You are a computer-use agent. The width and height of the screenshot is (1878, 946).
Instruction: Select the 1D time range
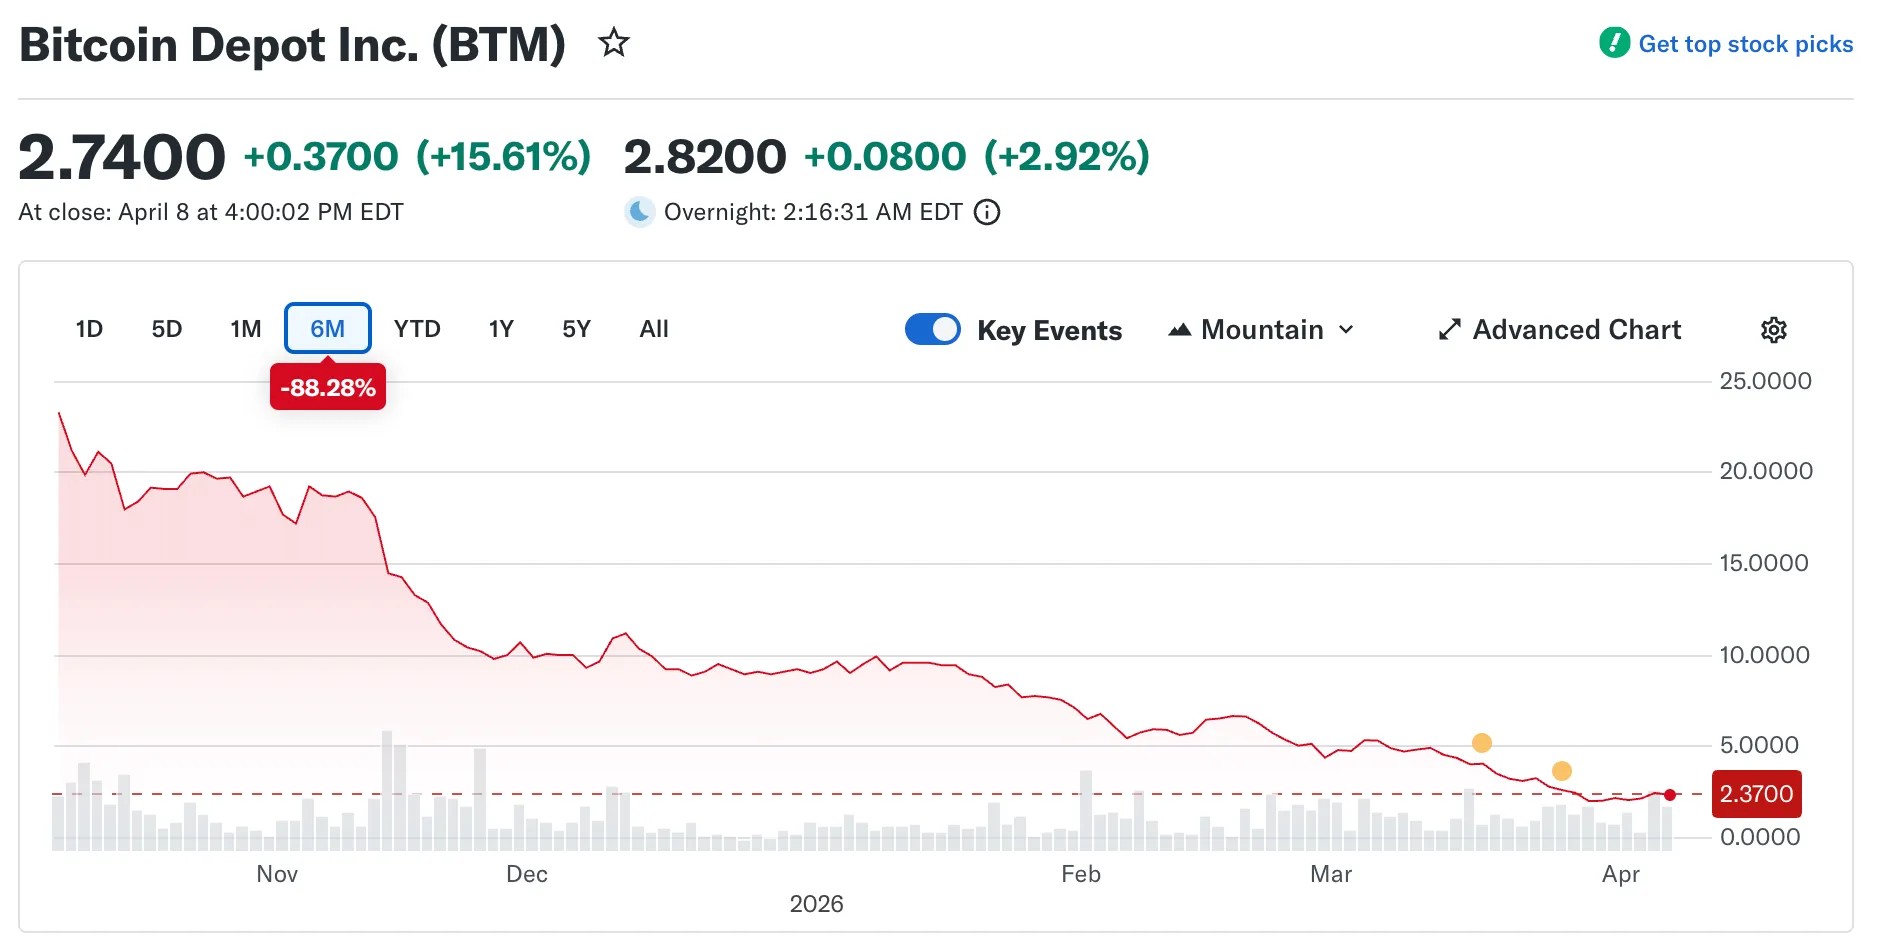[89, 329]
